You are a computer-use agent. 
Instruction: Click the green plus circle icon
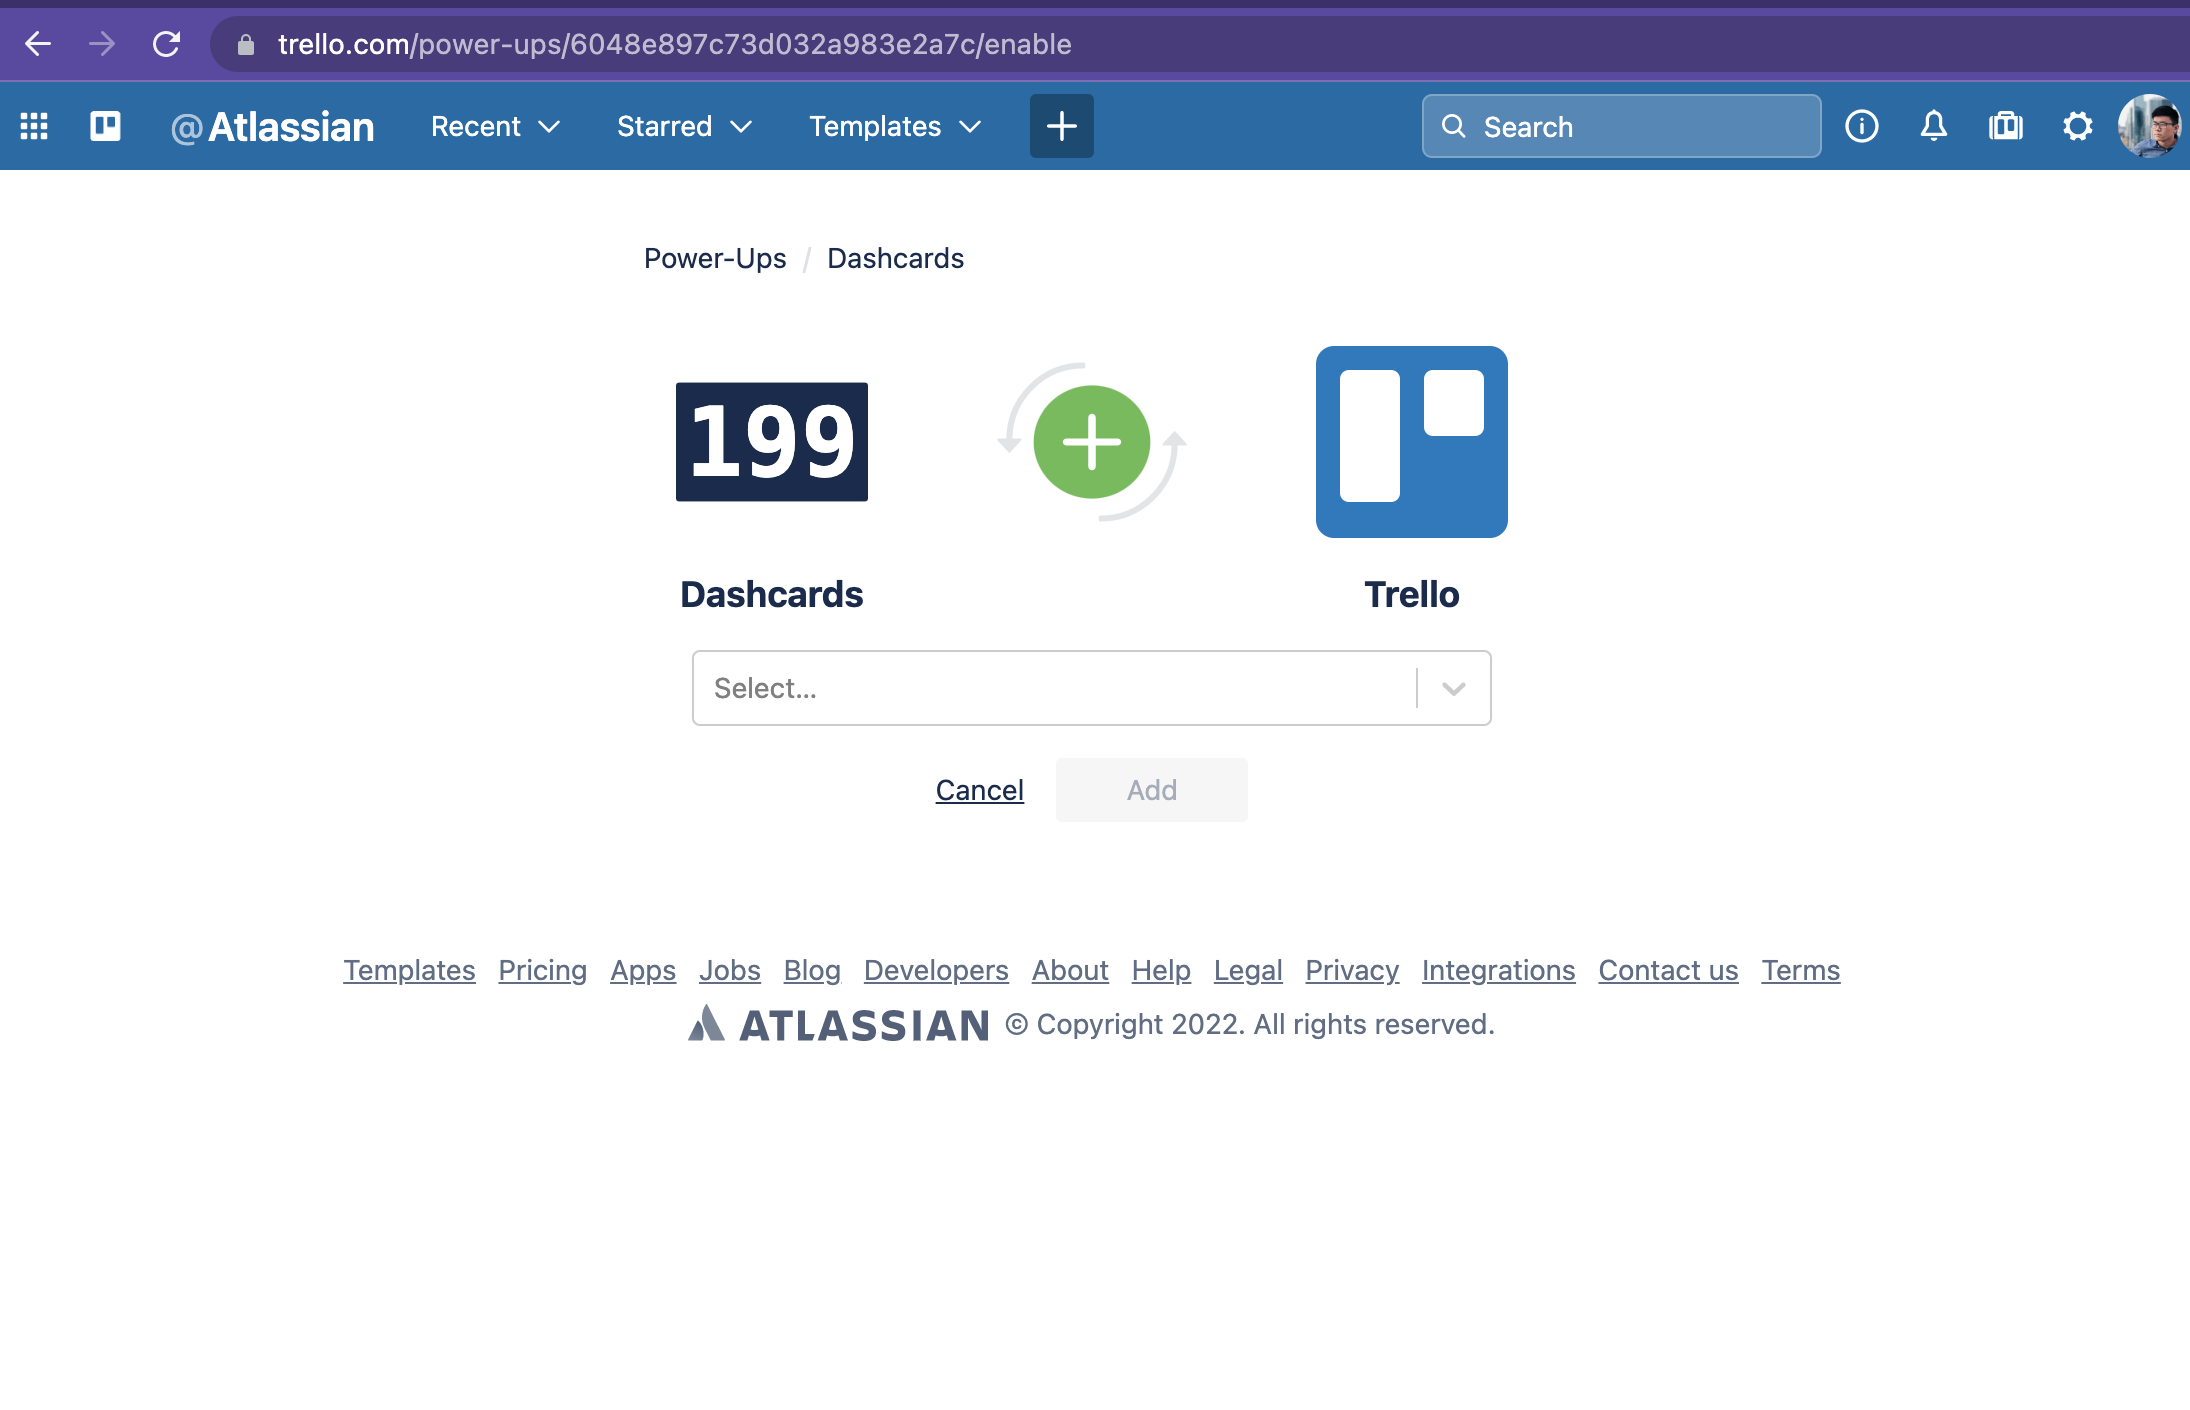click(x=1092, y=442)
